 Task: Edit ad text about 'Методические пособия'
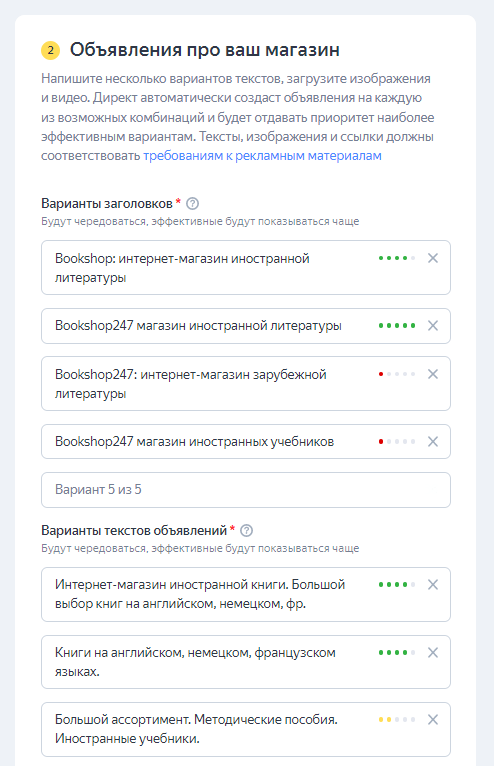pyautogui.click(x=210, y=729)
